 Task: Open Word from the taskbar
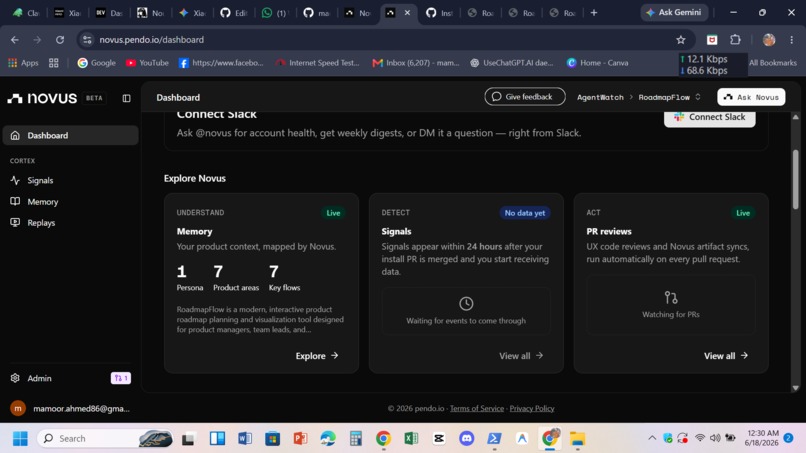(245, 439)
